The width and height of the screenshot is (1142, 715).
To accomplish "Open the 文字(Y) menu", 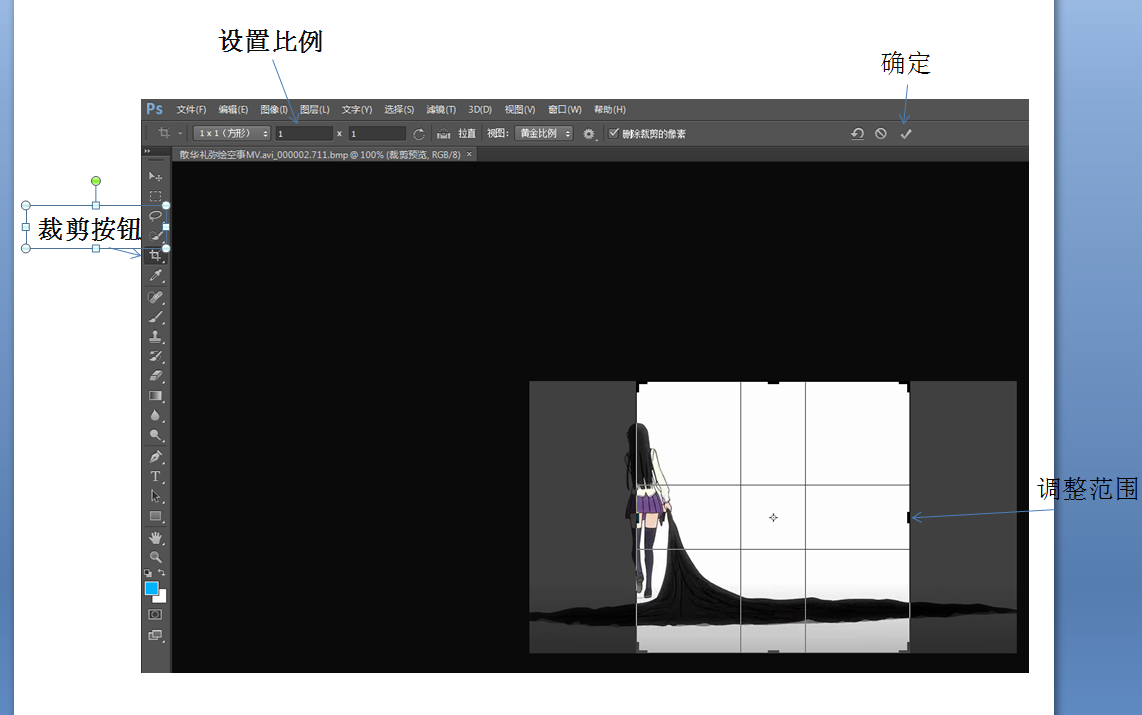I will tap(357, 109).
